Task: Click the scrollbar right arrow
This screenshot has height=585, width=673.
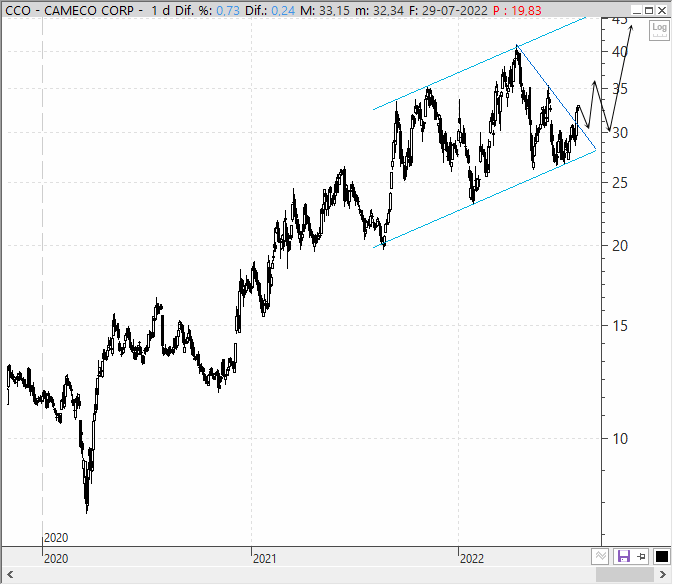Action: (x=663, y=575)
